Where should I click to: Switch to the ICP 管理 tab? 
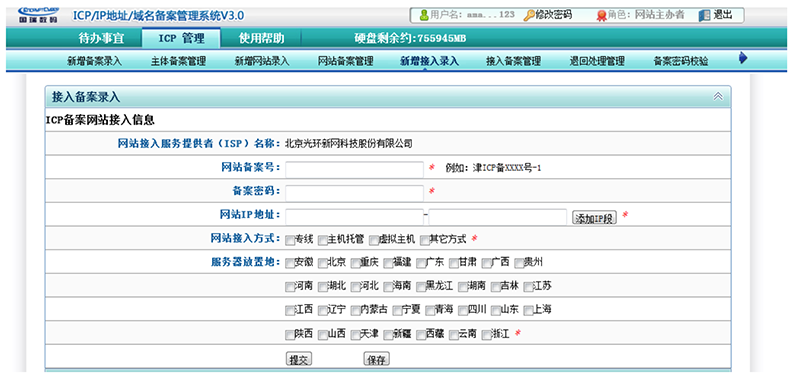(x=181, y=38)
